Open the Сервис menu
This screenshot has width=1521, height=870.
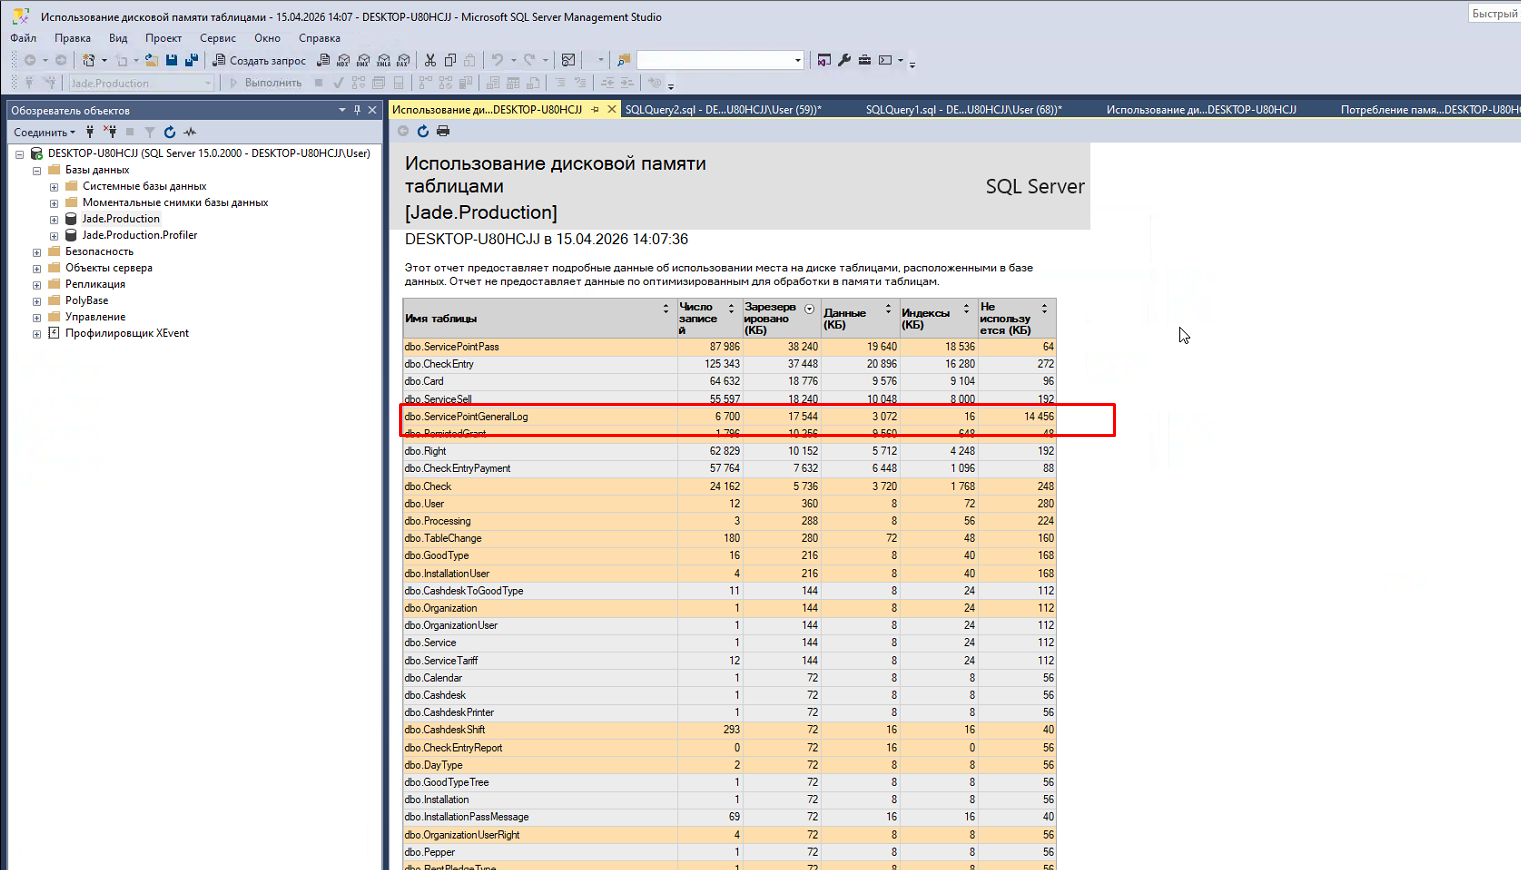click(x=217, y=38)
